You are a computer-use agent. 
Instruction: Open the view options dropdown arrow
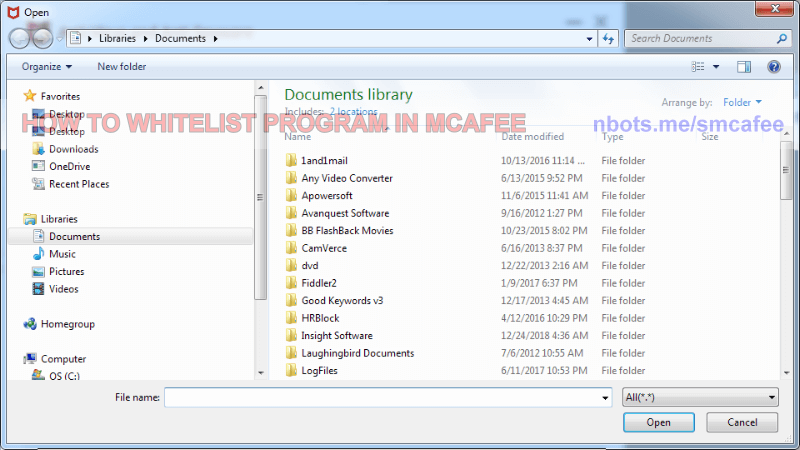716,67
